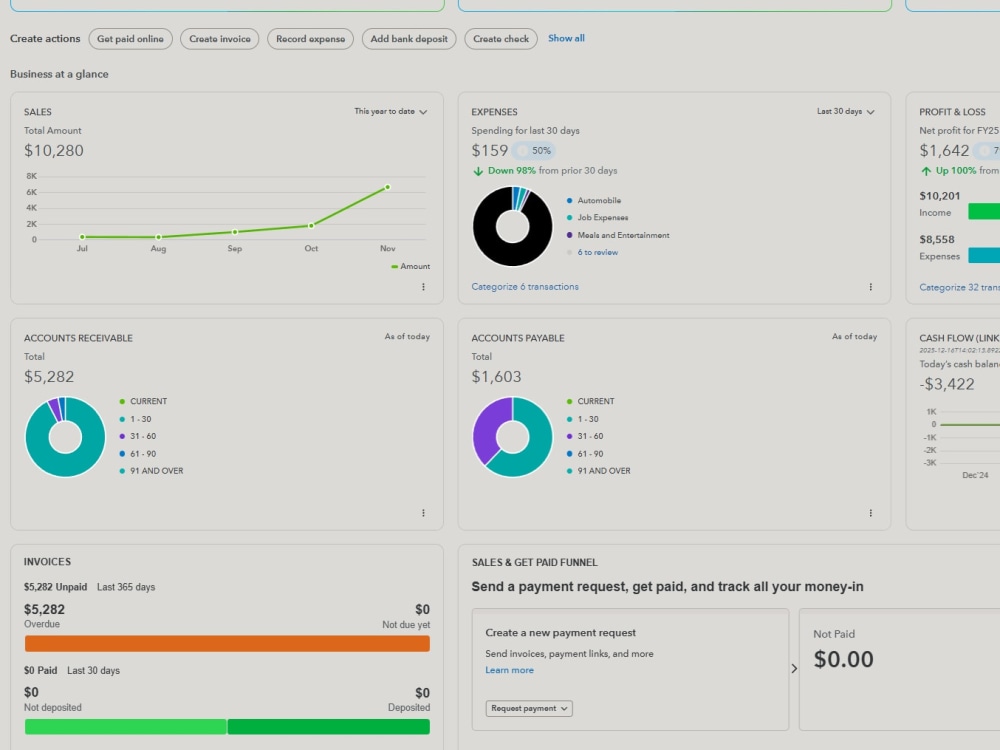Click the $1,603 Accounts Payable total
Screen dimensions: 1000x750
point(496,377)
